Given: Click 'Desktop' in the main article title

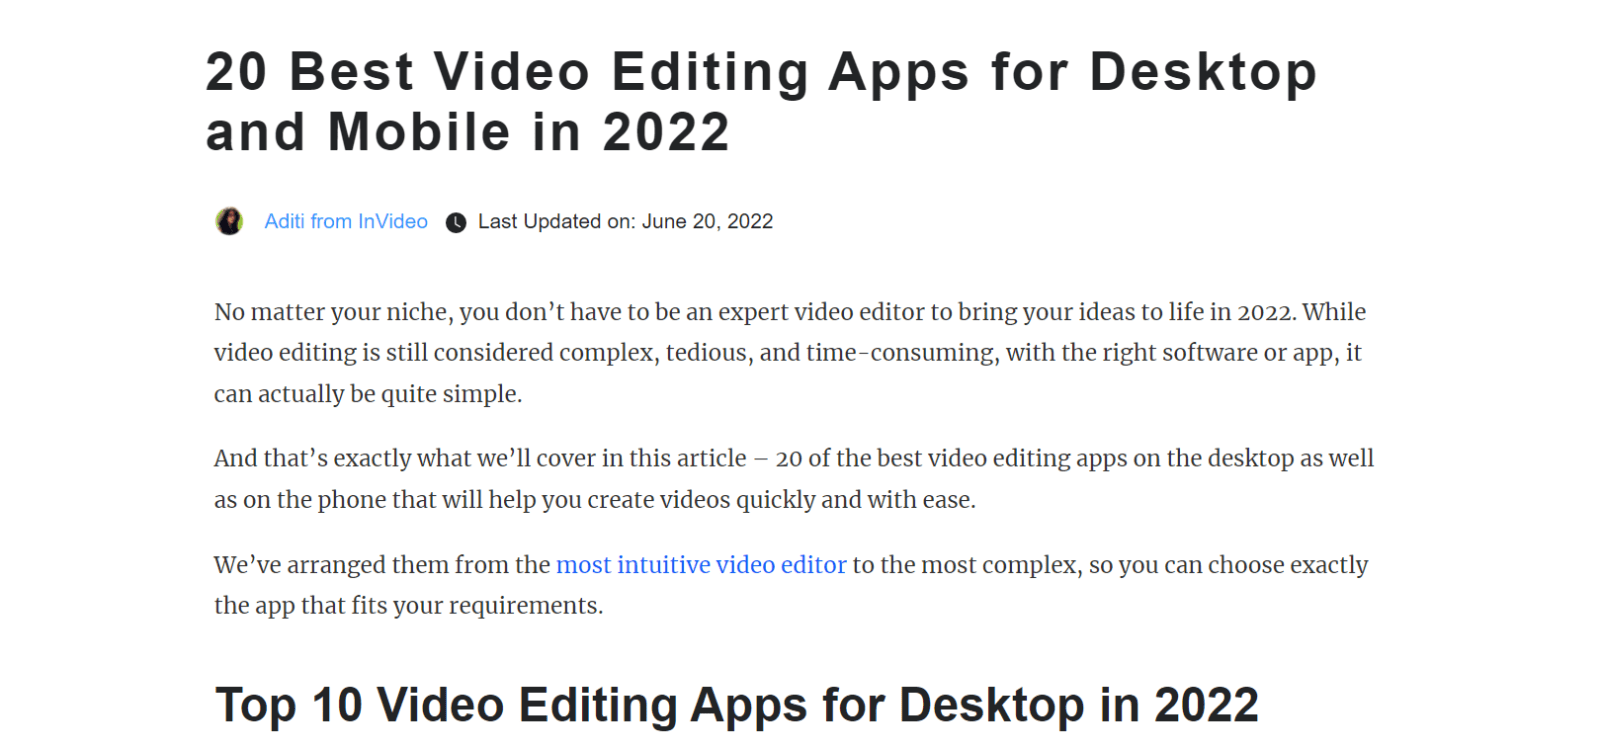Looking at the screenshot, I should point(1203,72).
